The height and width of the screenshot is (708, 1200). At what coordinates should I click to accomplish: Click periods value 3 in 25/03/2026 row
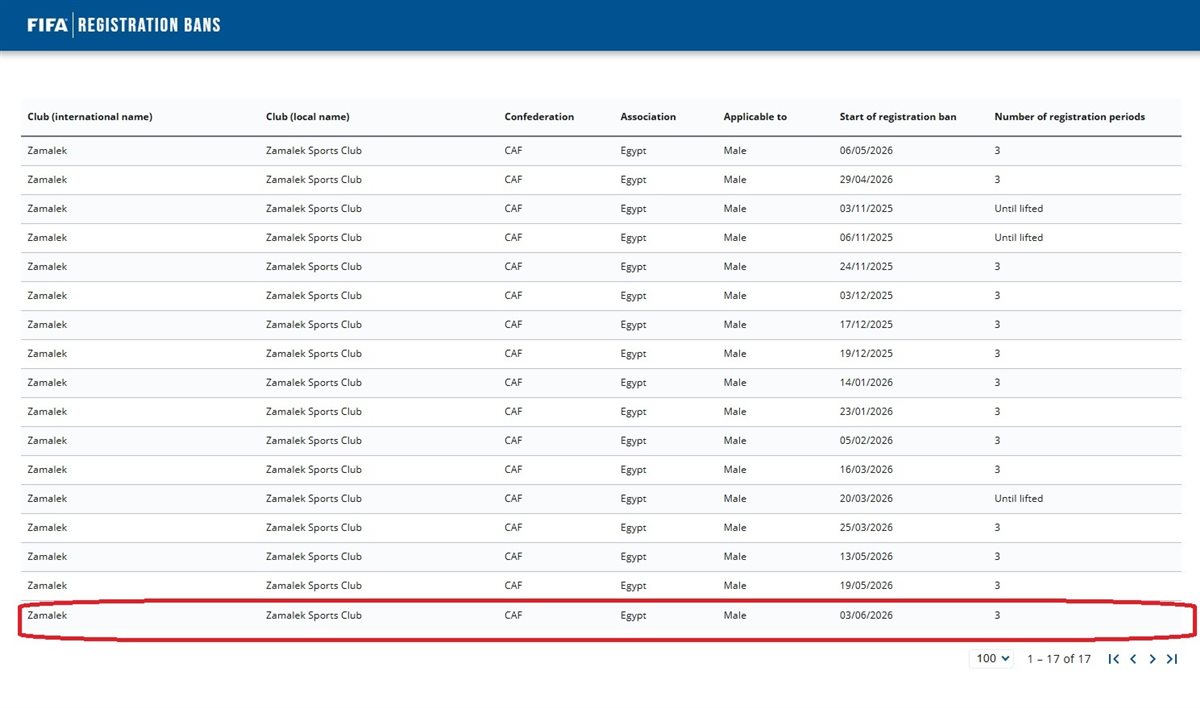tap(998, 528)
